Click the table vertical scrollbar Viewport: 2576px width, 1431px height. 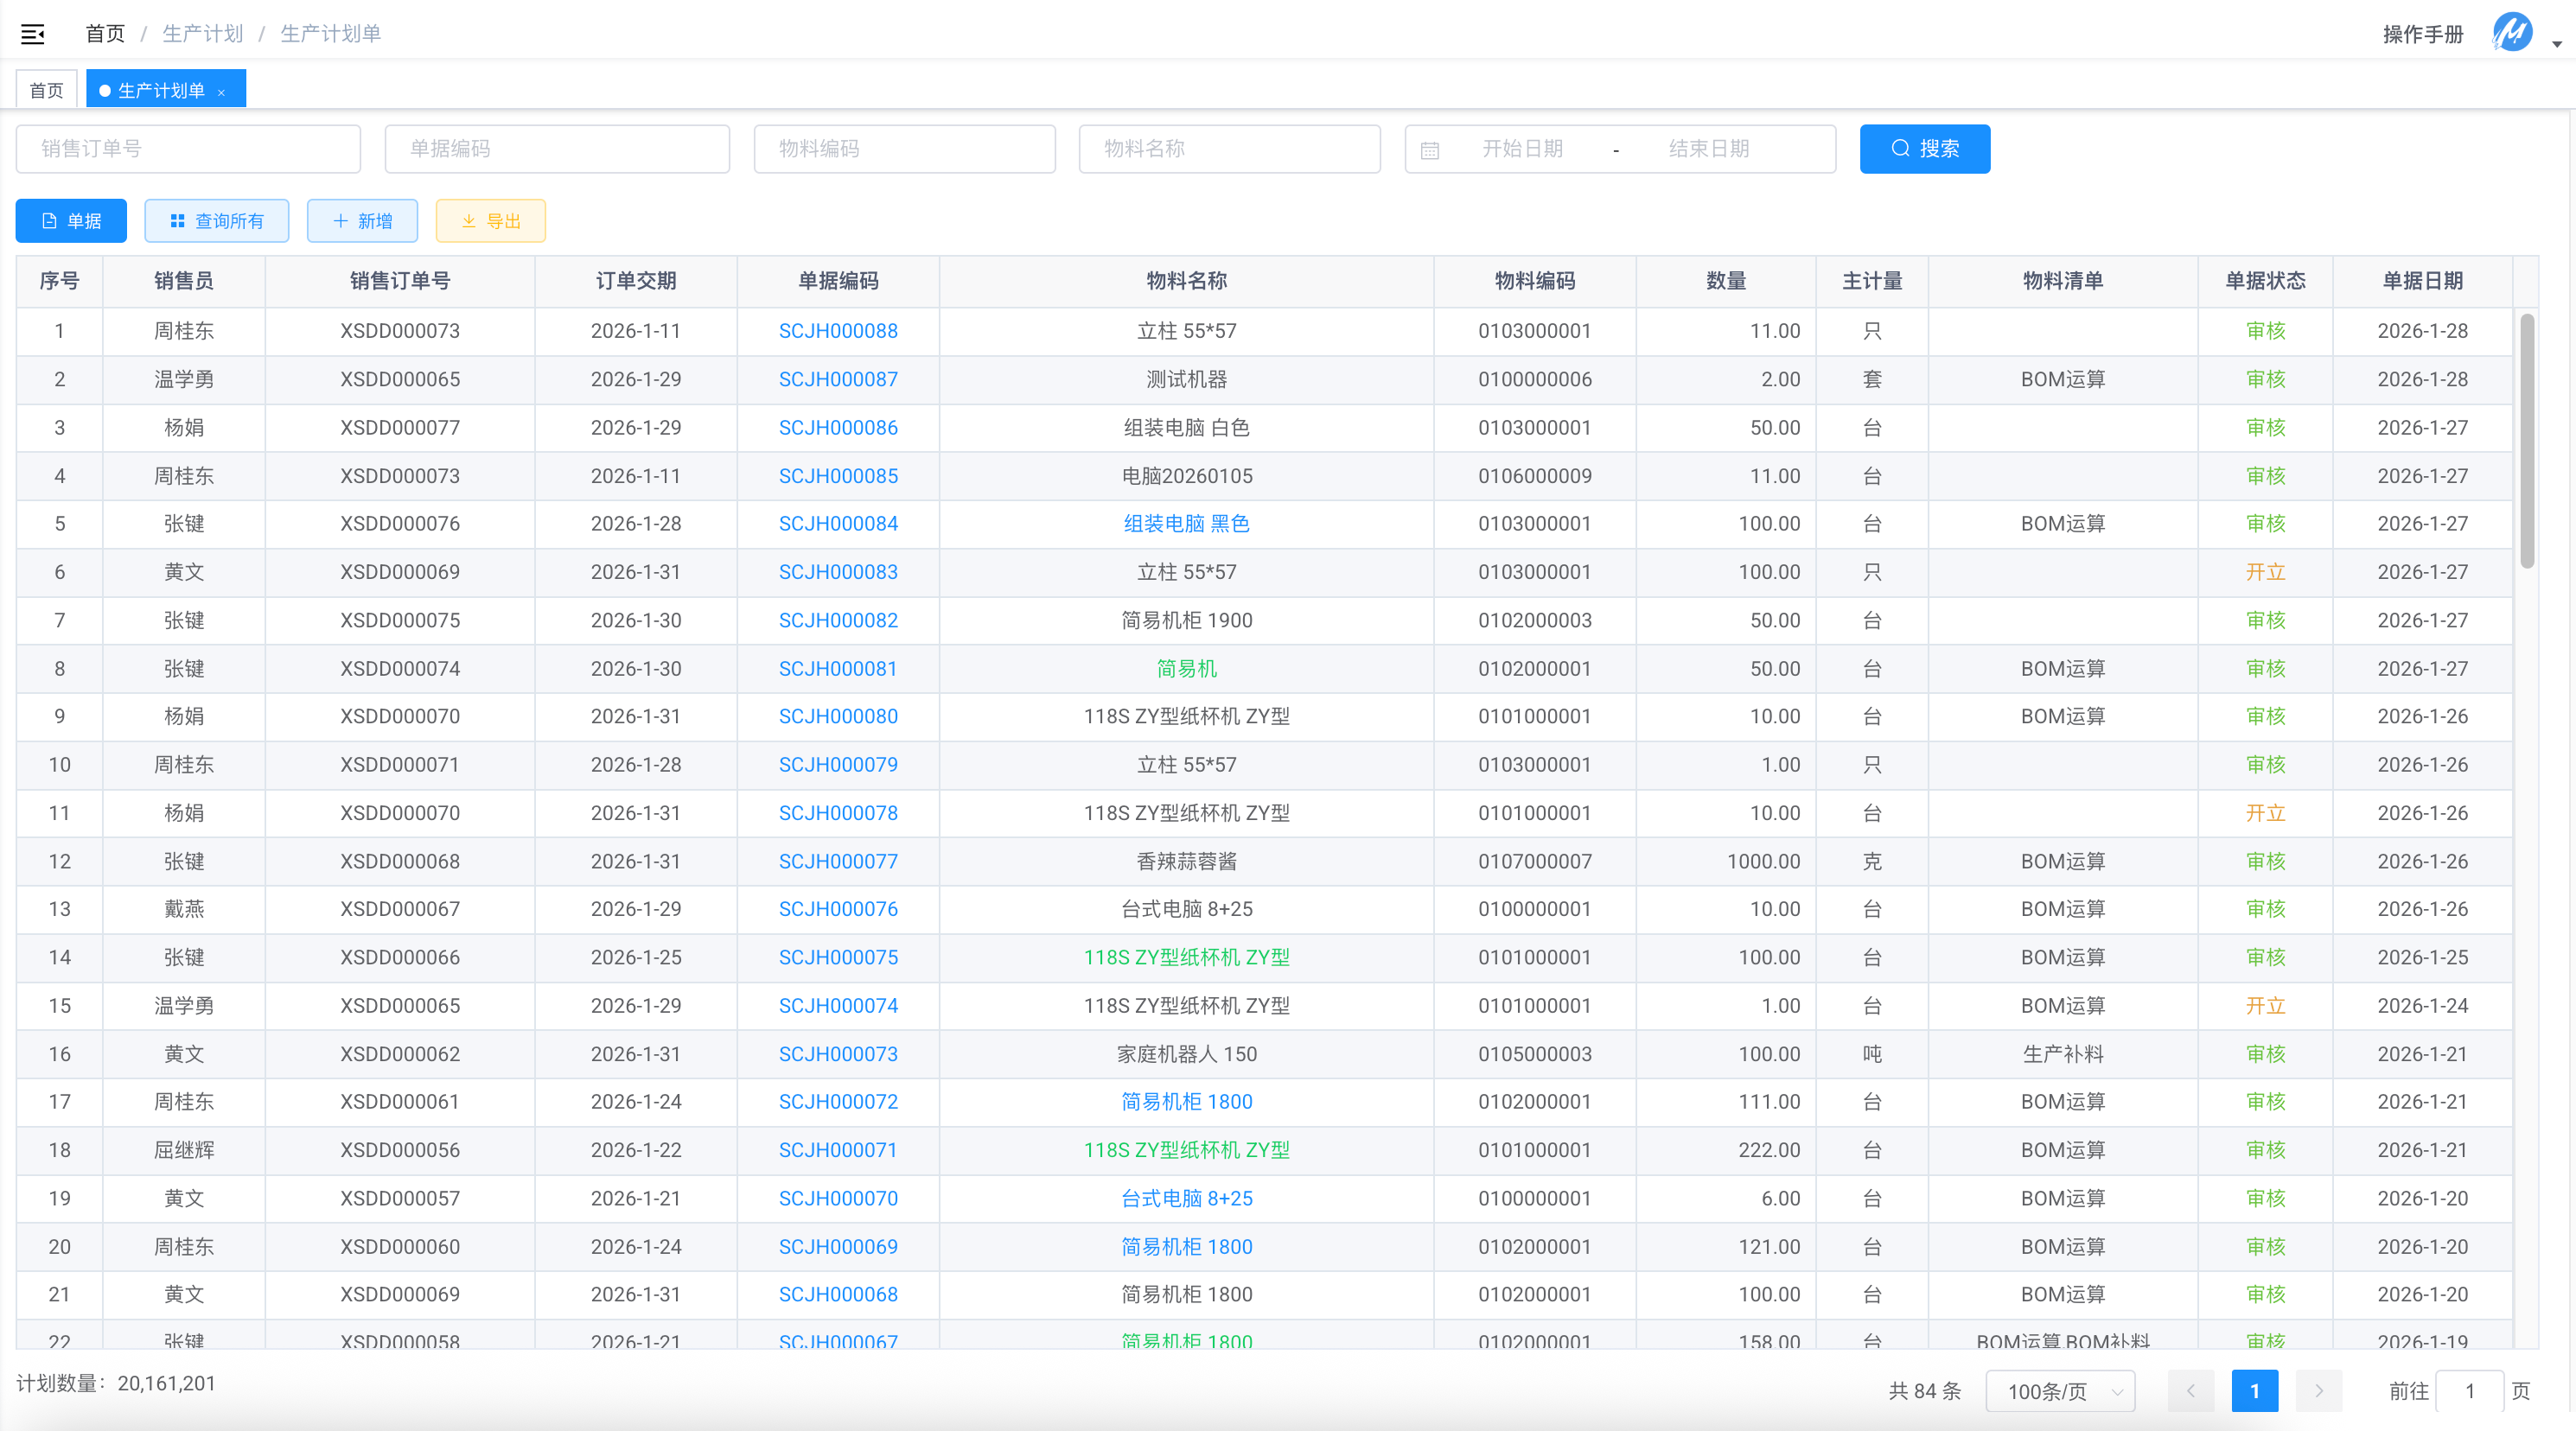[x=2526, y=440]
